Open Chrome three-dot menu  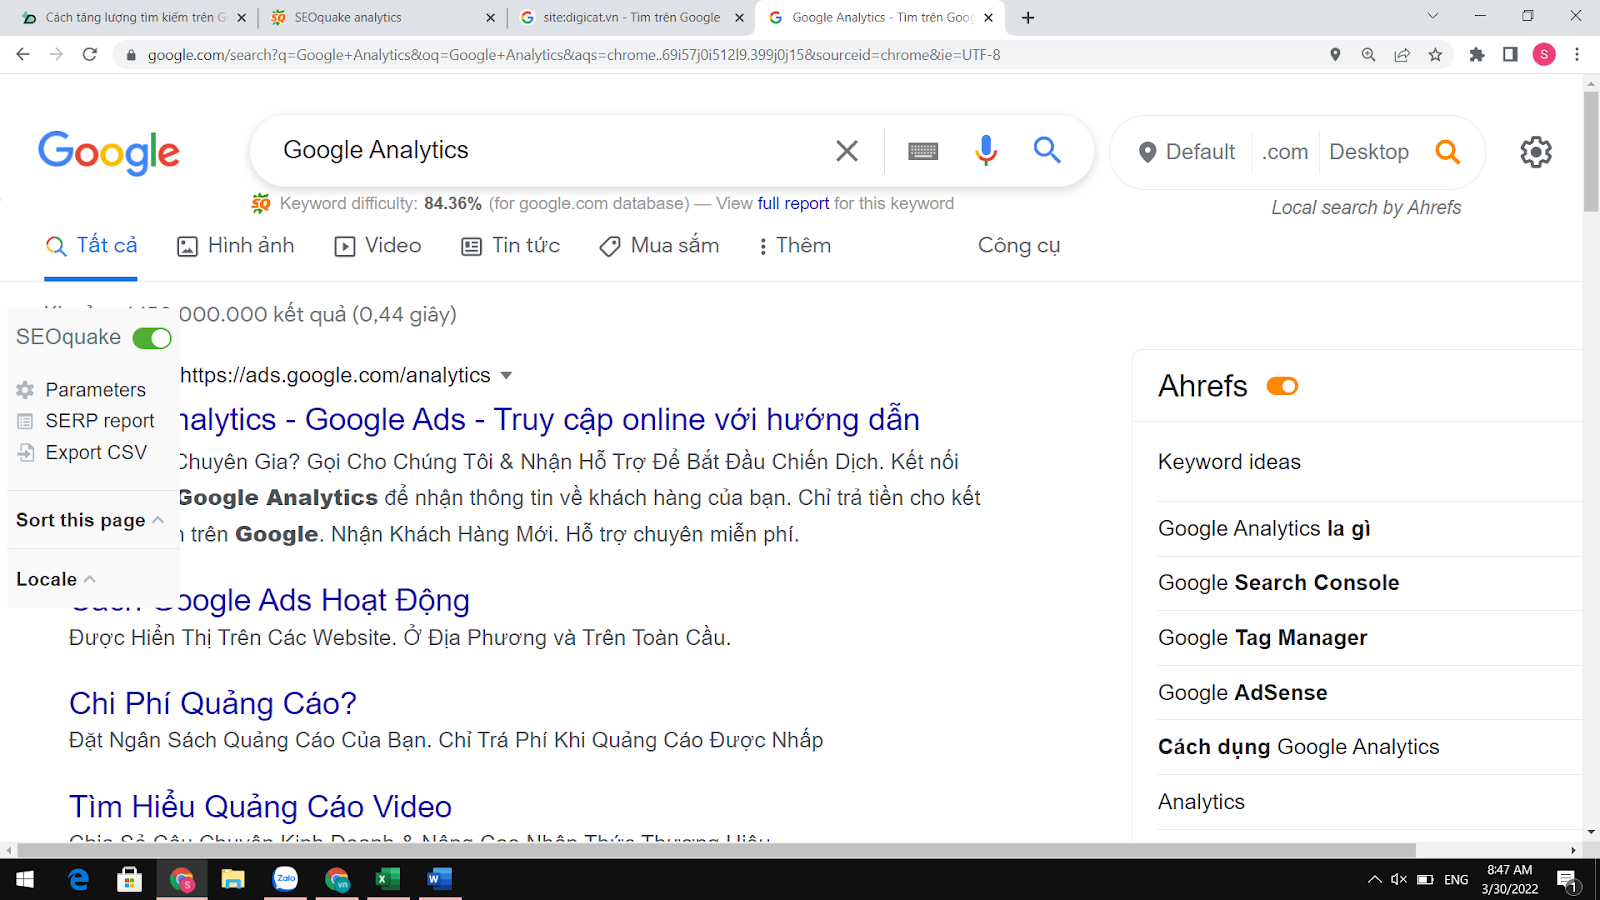[1577, 55]
